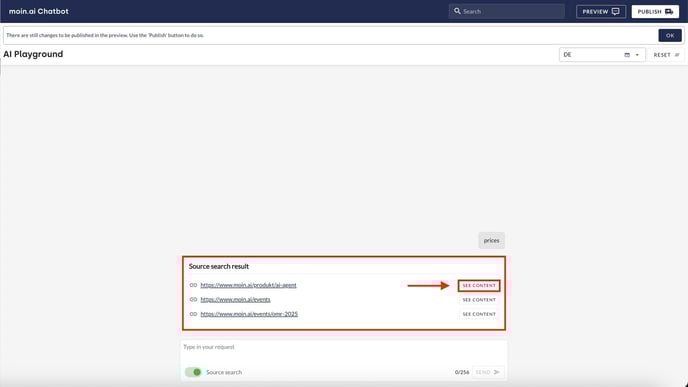The height and width of the screenshot is (387, 688).
Task: Click calendar icon in DE language box
Action: pyautogui.click(x=627, y=55)
